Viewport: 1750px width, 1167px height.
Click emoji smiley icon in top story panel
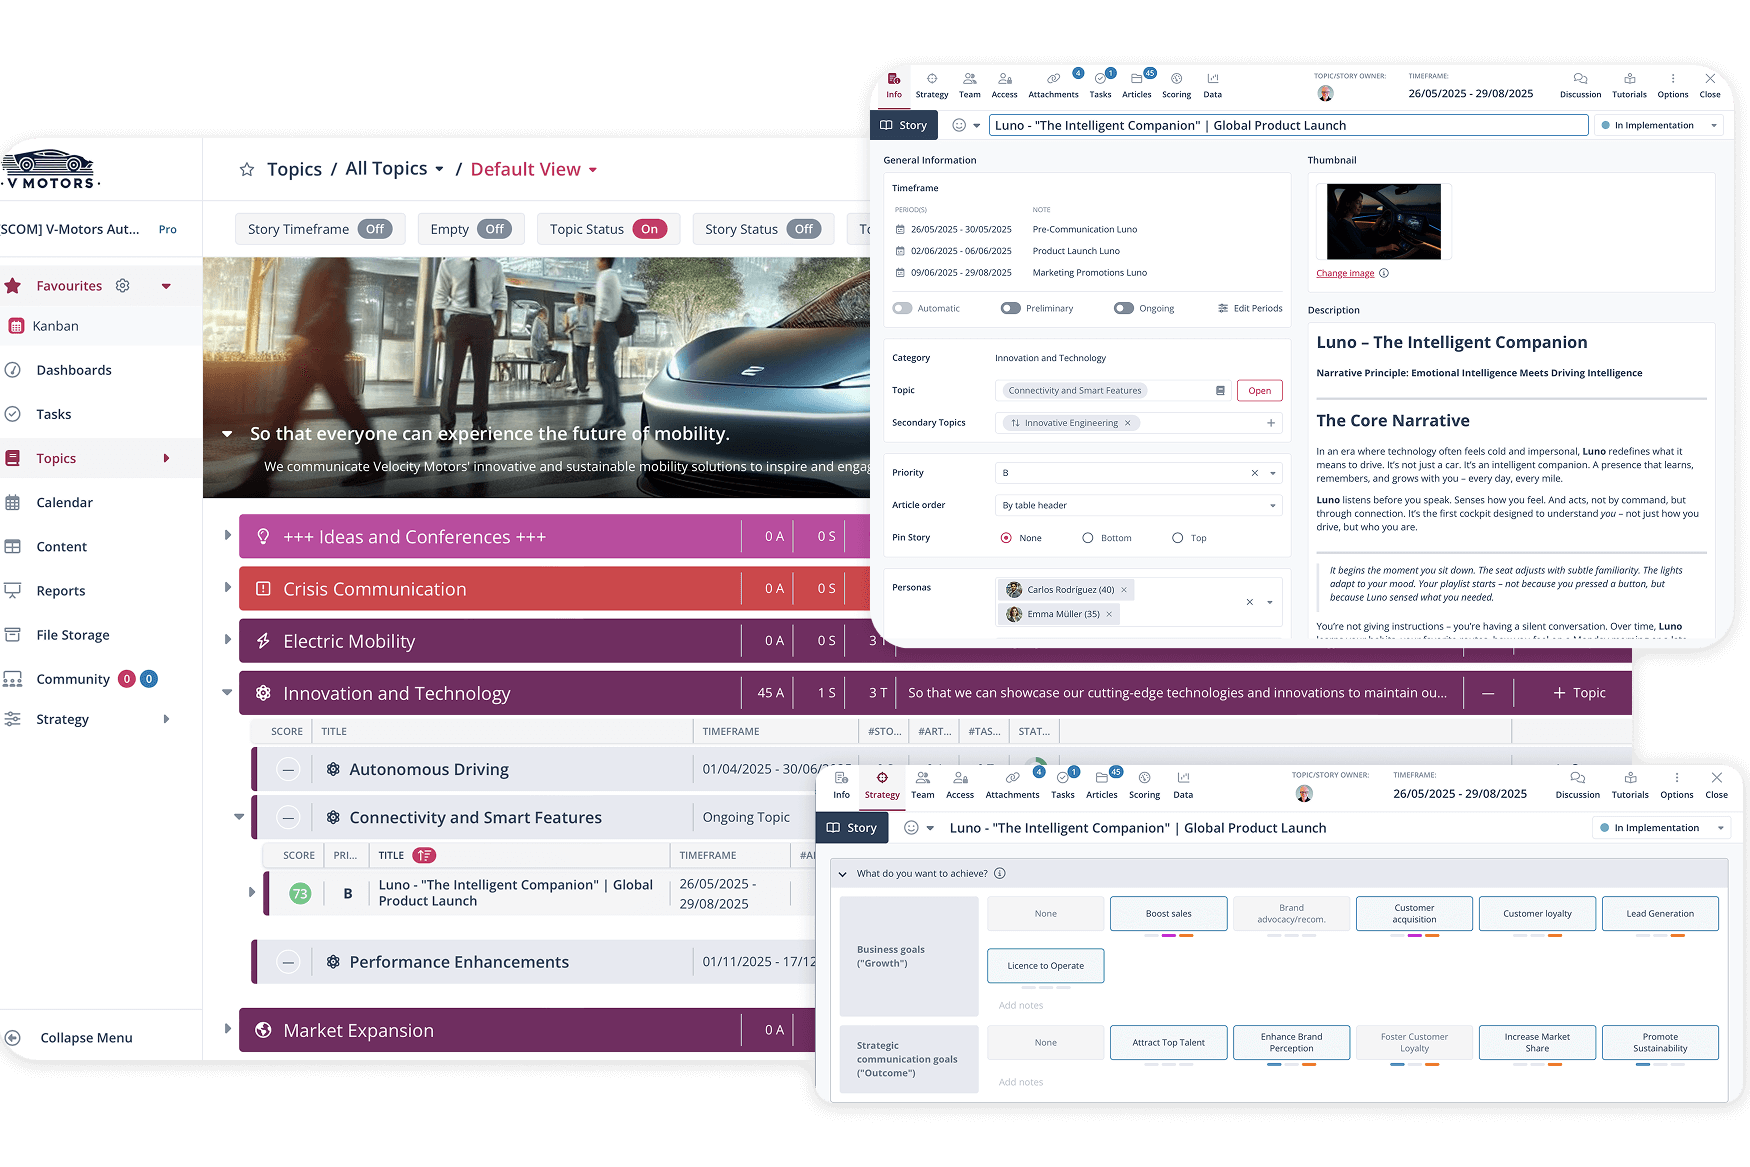pos(959,125)
